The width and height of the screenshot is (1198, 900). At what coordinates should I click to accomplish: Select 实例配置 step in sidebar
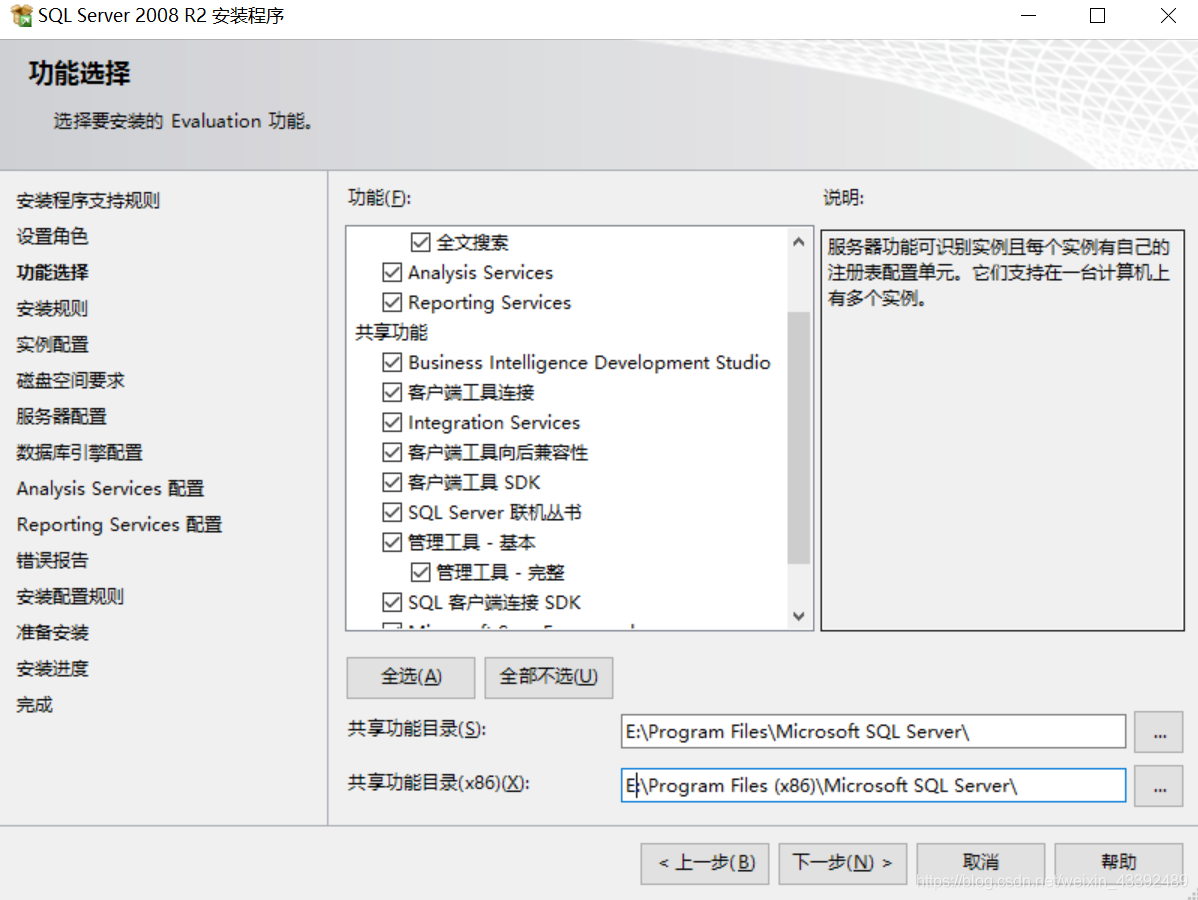(x=52, y=345)
